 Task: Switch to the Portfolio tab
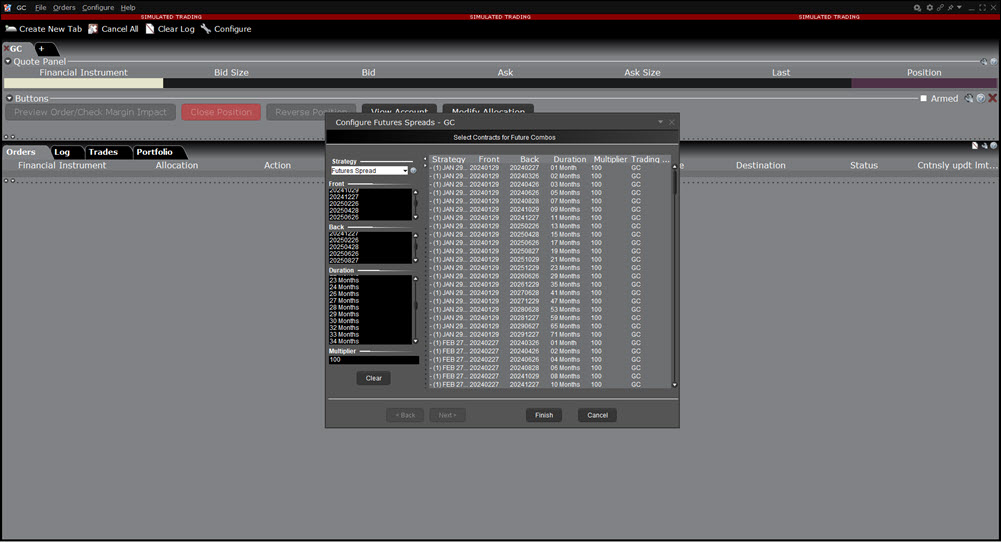tap(154, 152)
